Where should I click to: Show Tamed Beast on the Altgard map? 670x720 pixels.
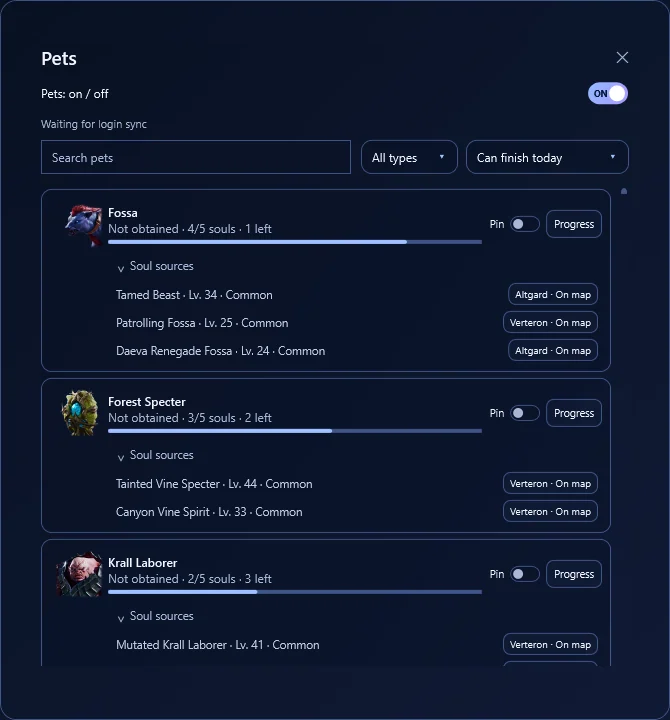coord(552,294)
